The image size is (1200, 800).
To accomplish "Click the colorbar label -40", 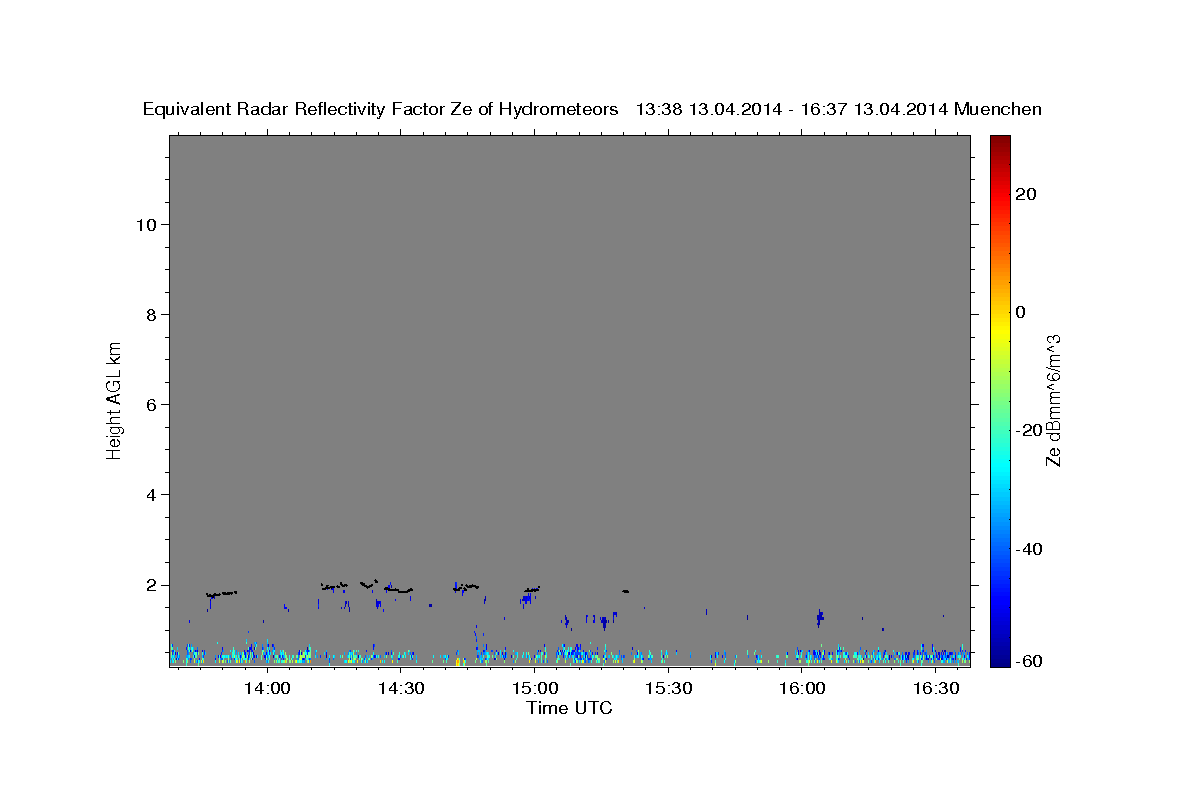I will coord(1029,549).
